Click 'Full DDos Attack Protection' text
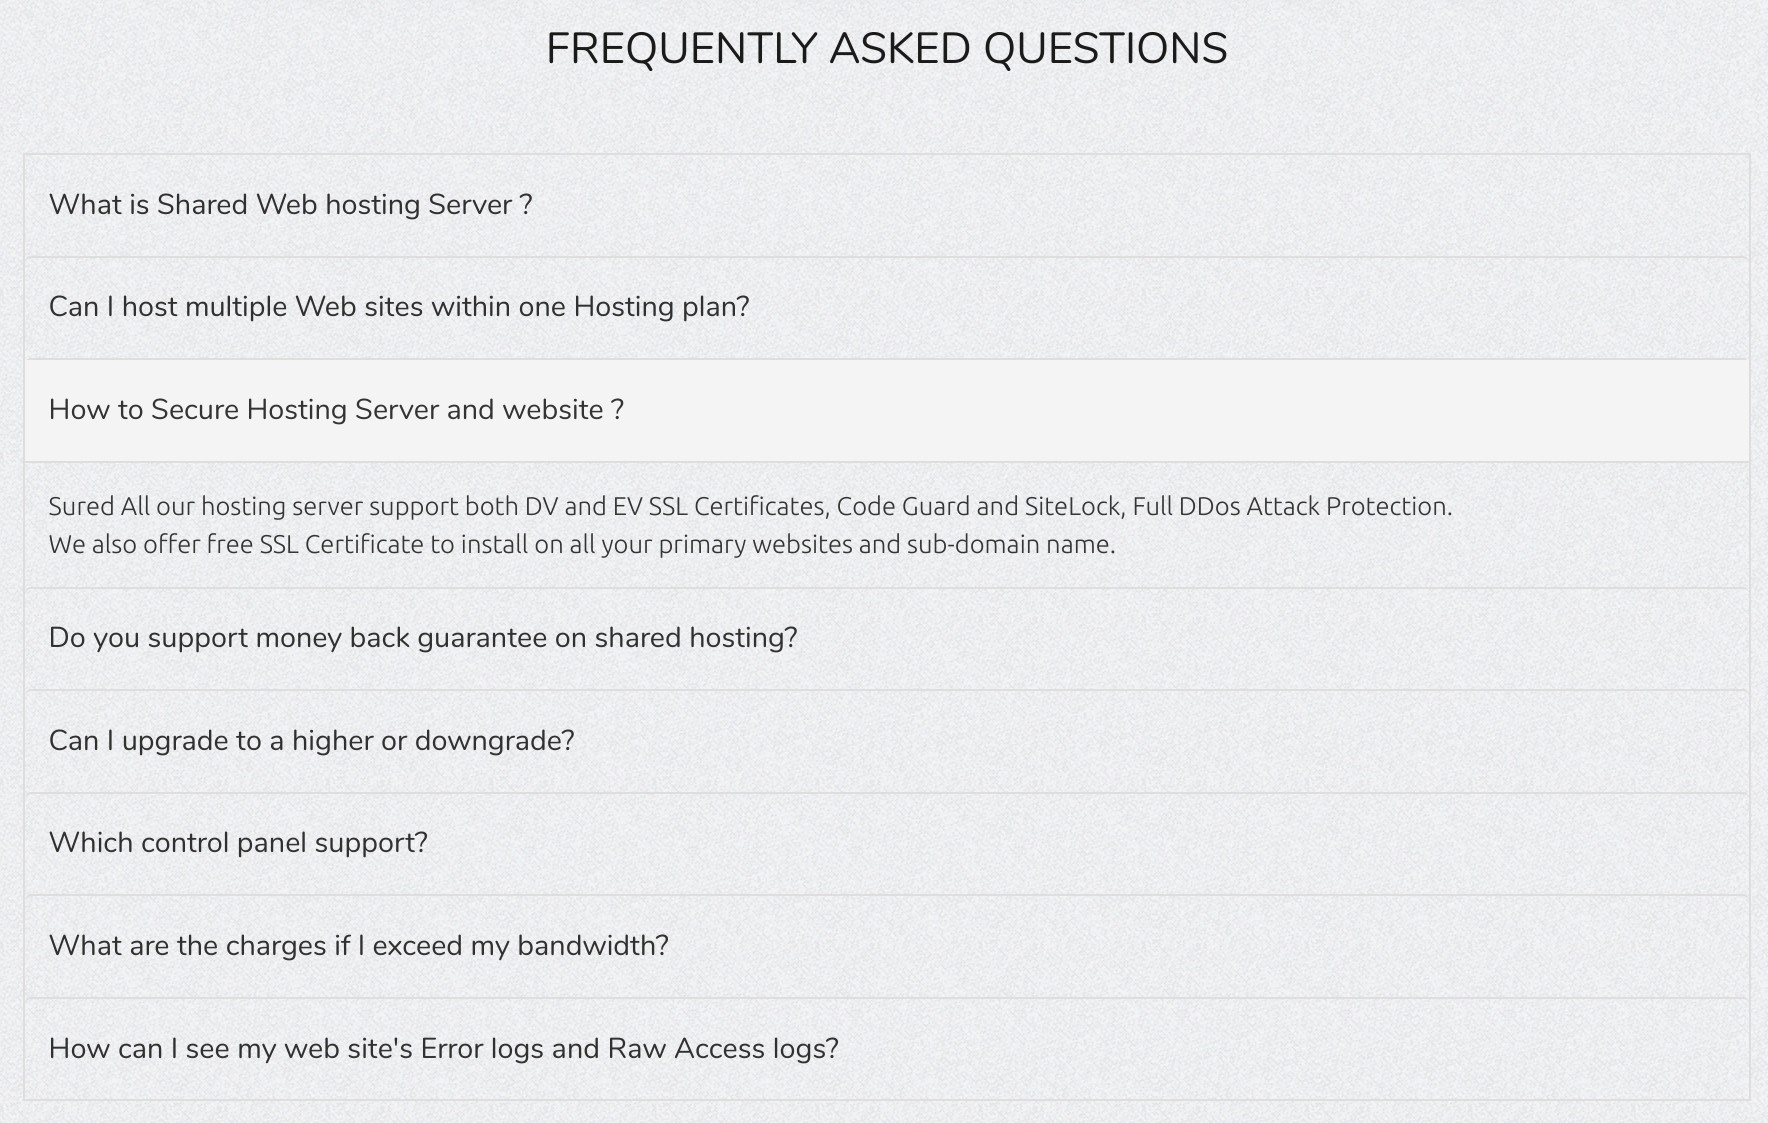This screenshot has height=1123, width=1768. click(1291, 506)
